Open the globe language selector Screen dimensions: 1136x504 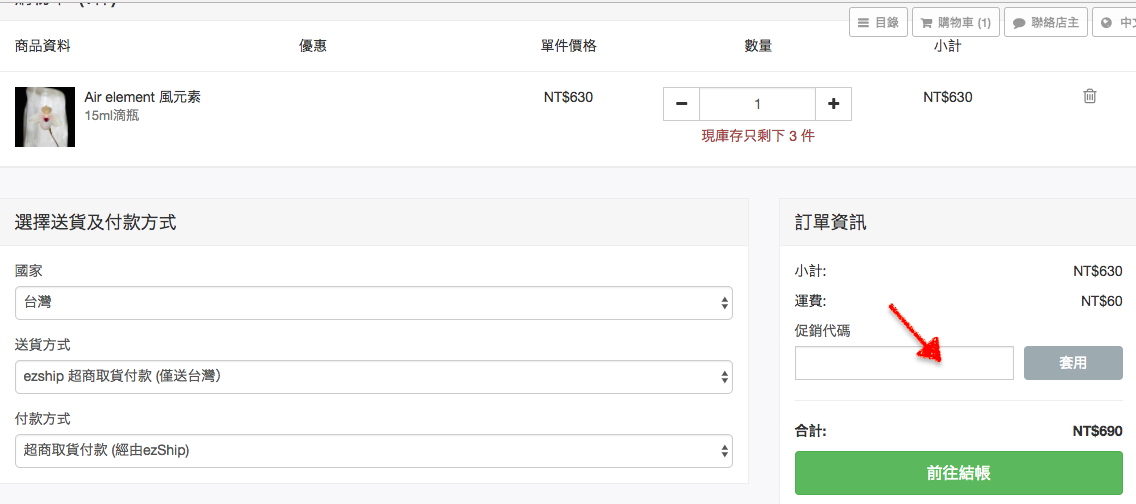1114,22
